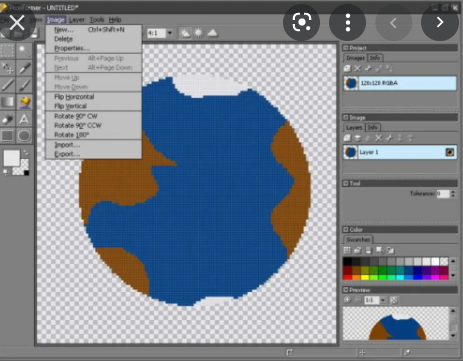Switch to Image panel Info tab

click(373, 127)
